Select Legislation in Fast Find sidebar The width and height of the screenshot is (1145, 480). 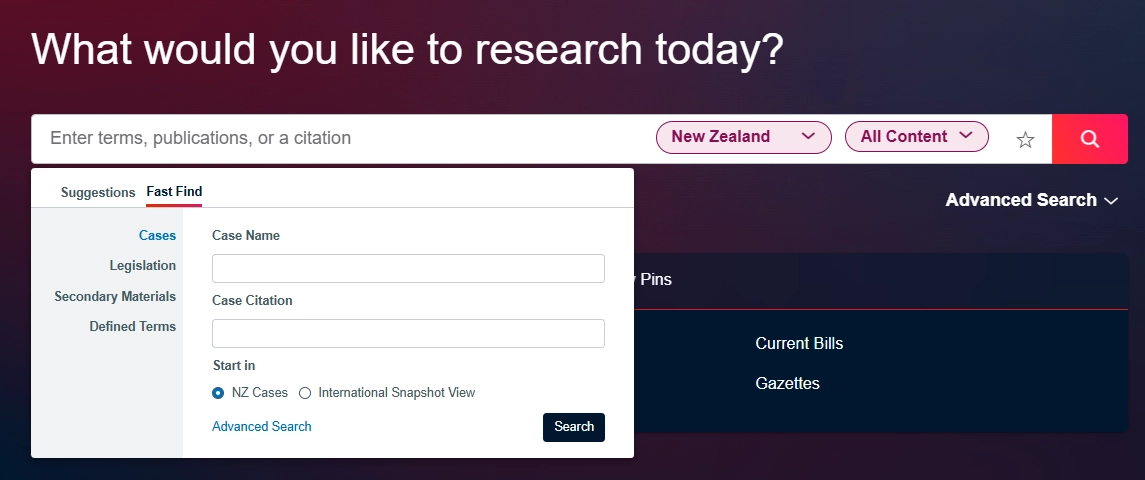(x=143, y=266)
